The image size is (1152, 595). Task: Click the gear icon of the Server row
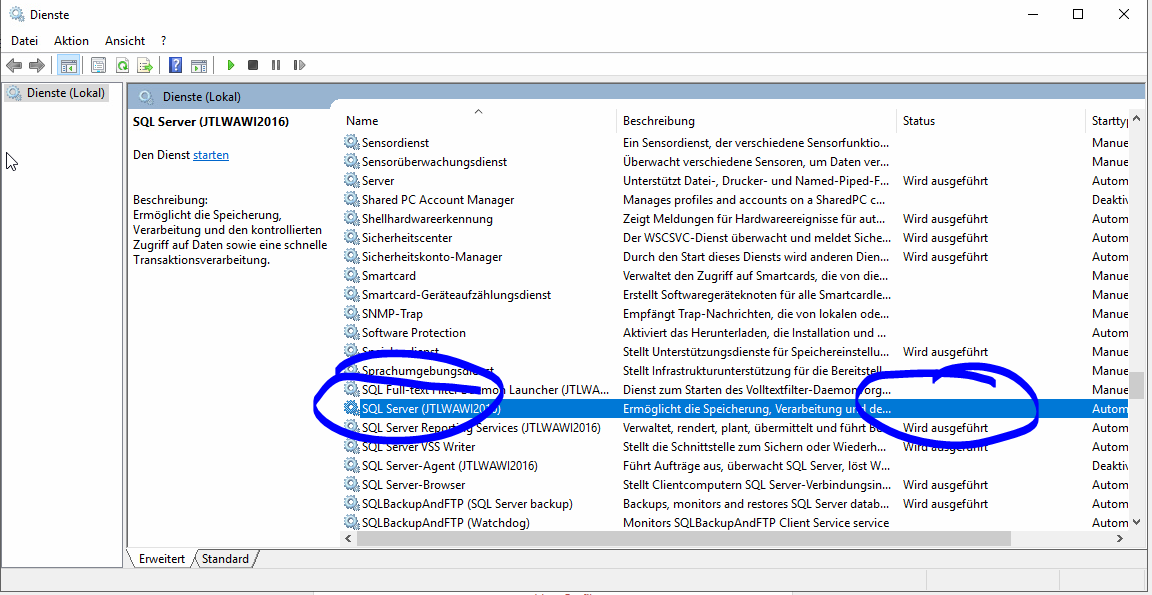352,181
